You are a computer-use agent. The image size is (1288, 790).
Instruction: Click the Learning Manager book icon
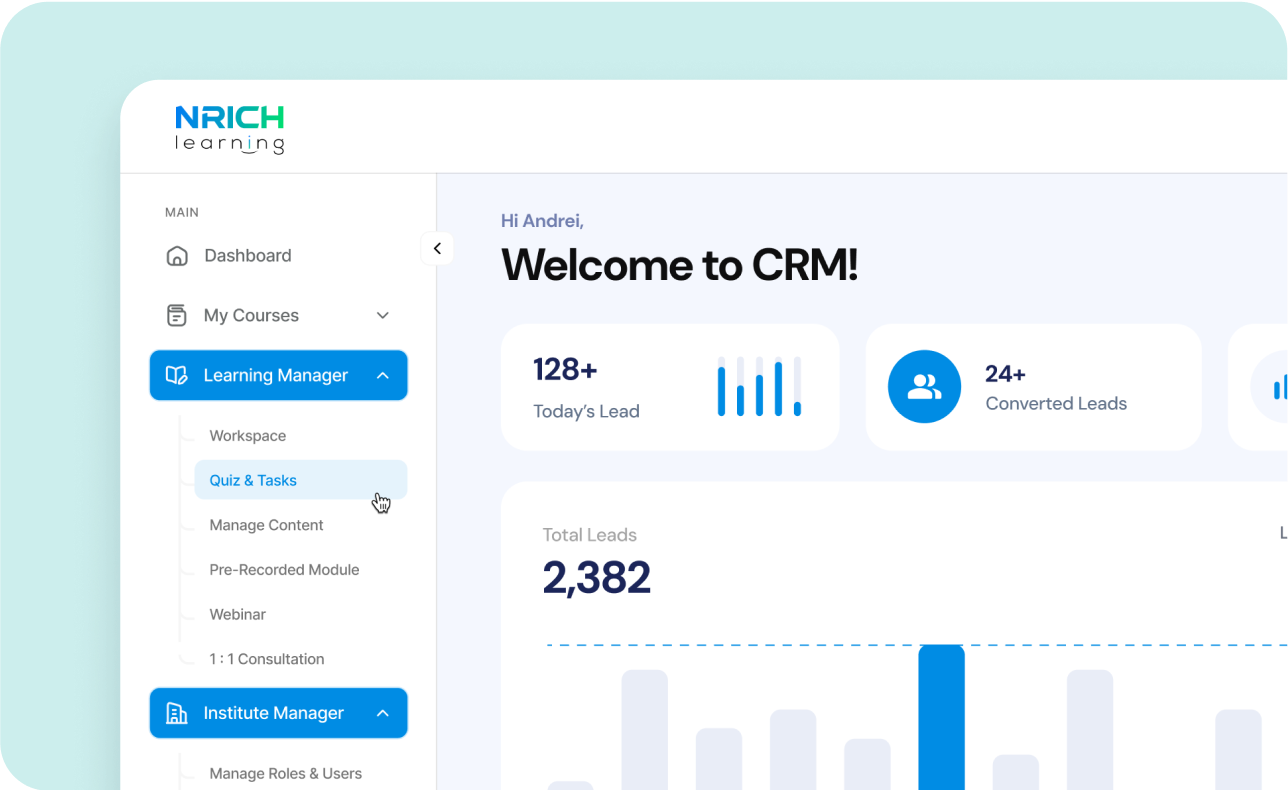click(177, 376)
